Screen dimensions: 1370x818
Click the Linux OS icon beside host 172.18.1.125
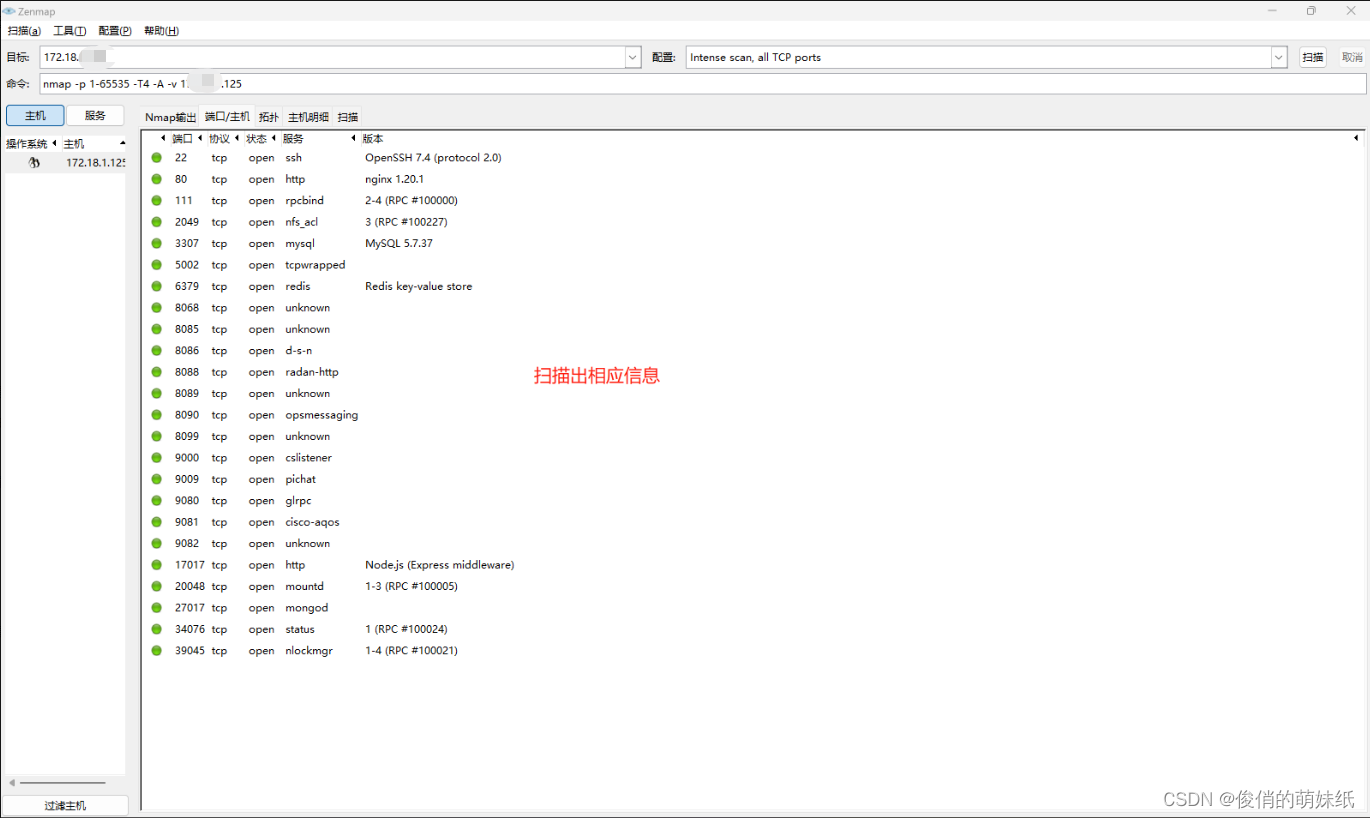click(x=34, y=162)
